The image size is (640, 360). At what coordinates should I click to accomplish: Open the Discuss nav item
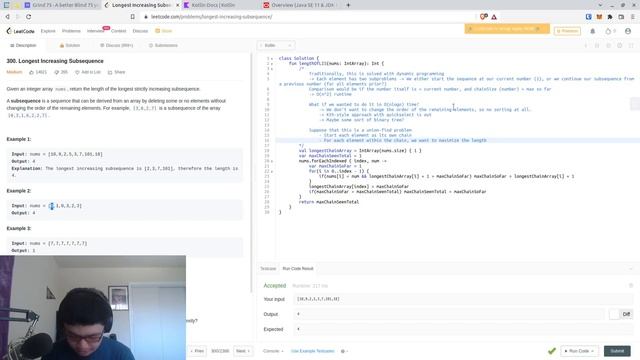click(x=140, y=31)
